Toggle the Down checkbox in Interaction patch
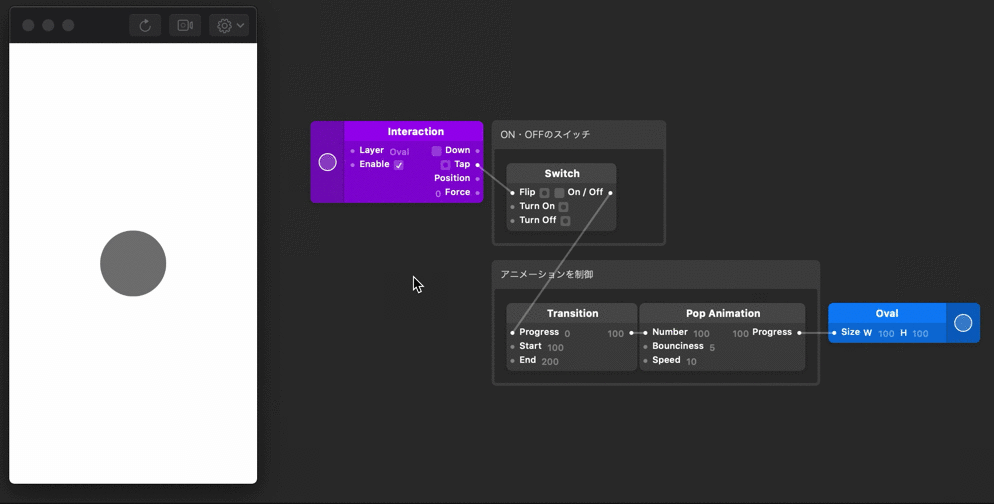This screenshot has width=994, height=504. pos(437,151)
